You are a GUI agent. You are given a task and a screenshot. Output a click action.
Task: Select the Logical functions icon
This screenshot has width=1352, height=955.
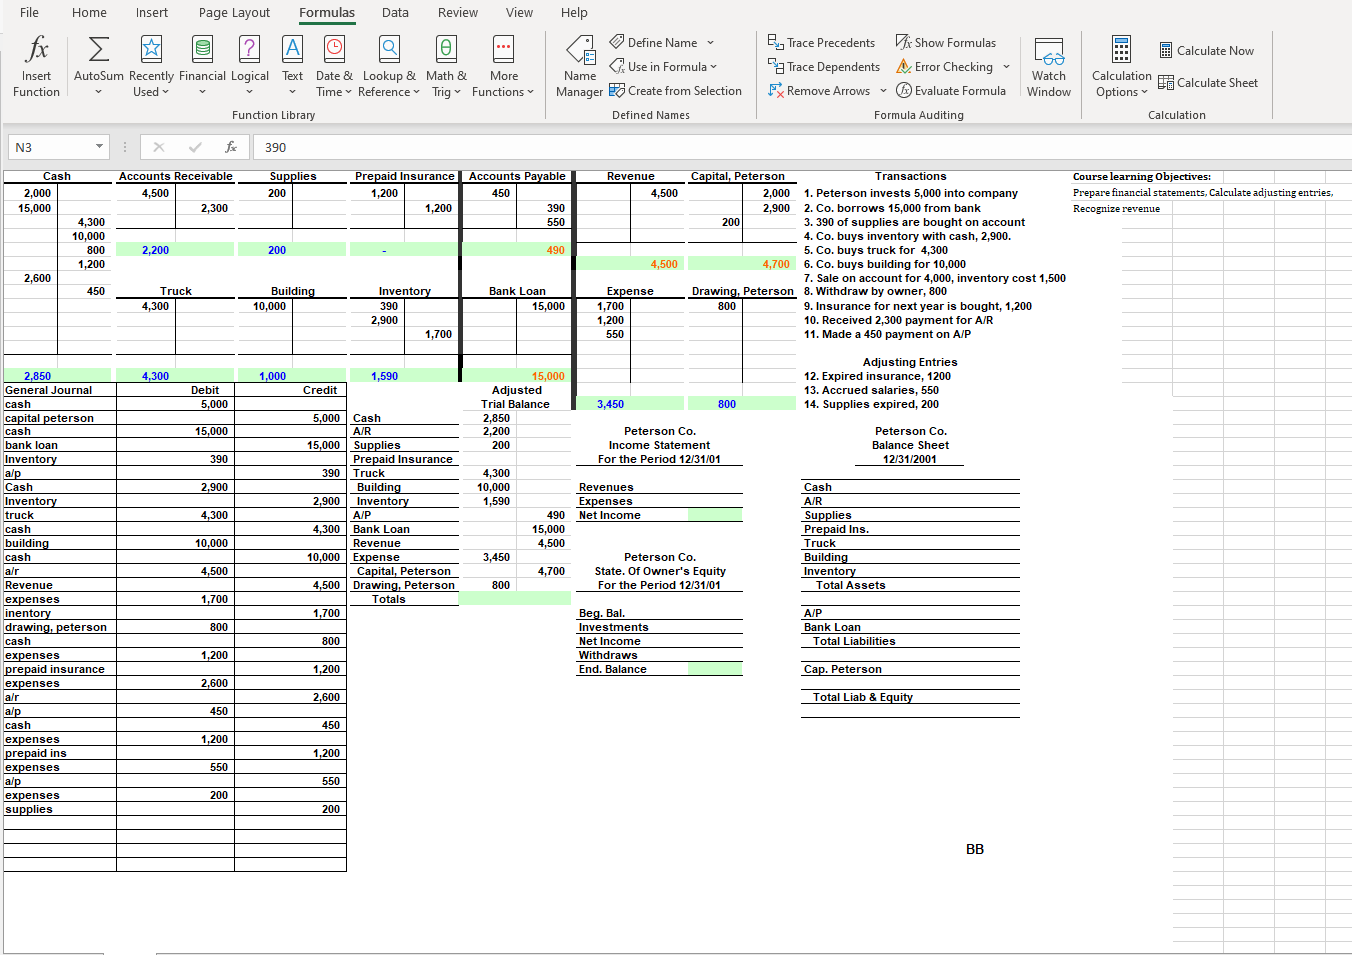[x=250, y=66]
